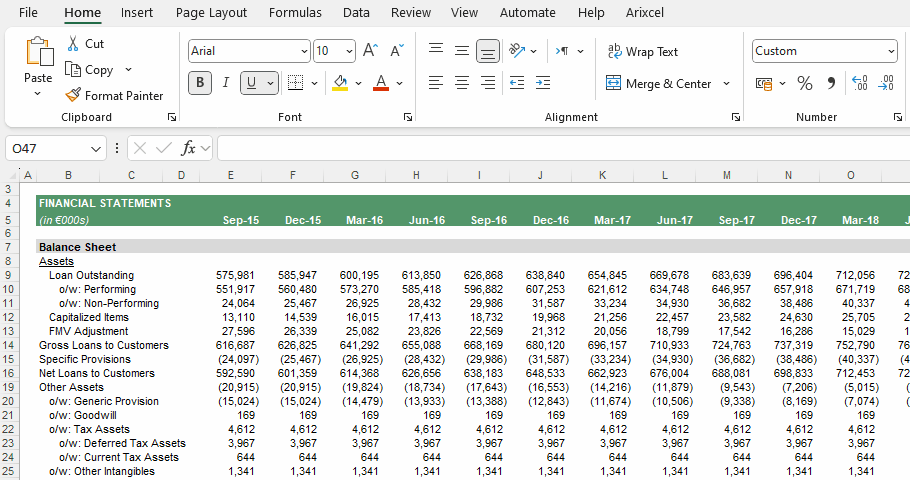The image size is (910, 480).
Task: Expand the Custom number format dropdown
Action: pos(891,51)
